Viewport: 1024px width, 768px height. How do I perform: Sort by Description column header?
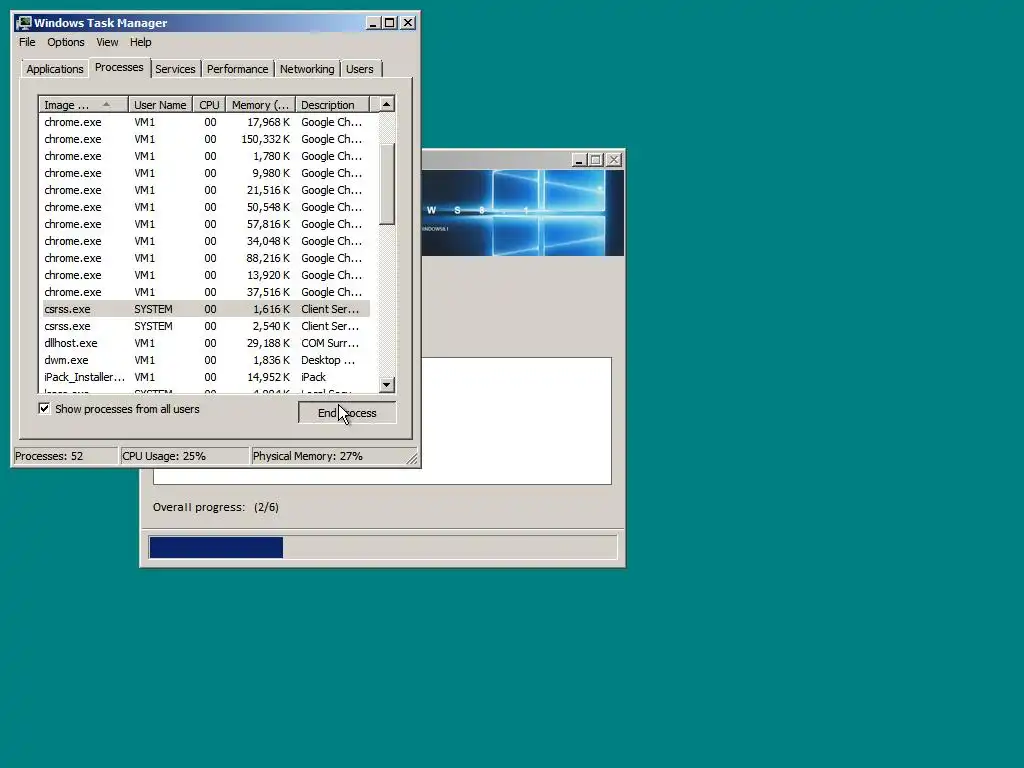click(332, 104)
